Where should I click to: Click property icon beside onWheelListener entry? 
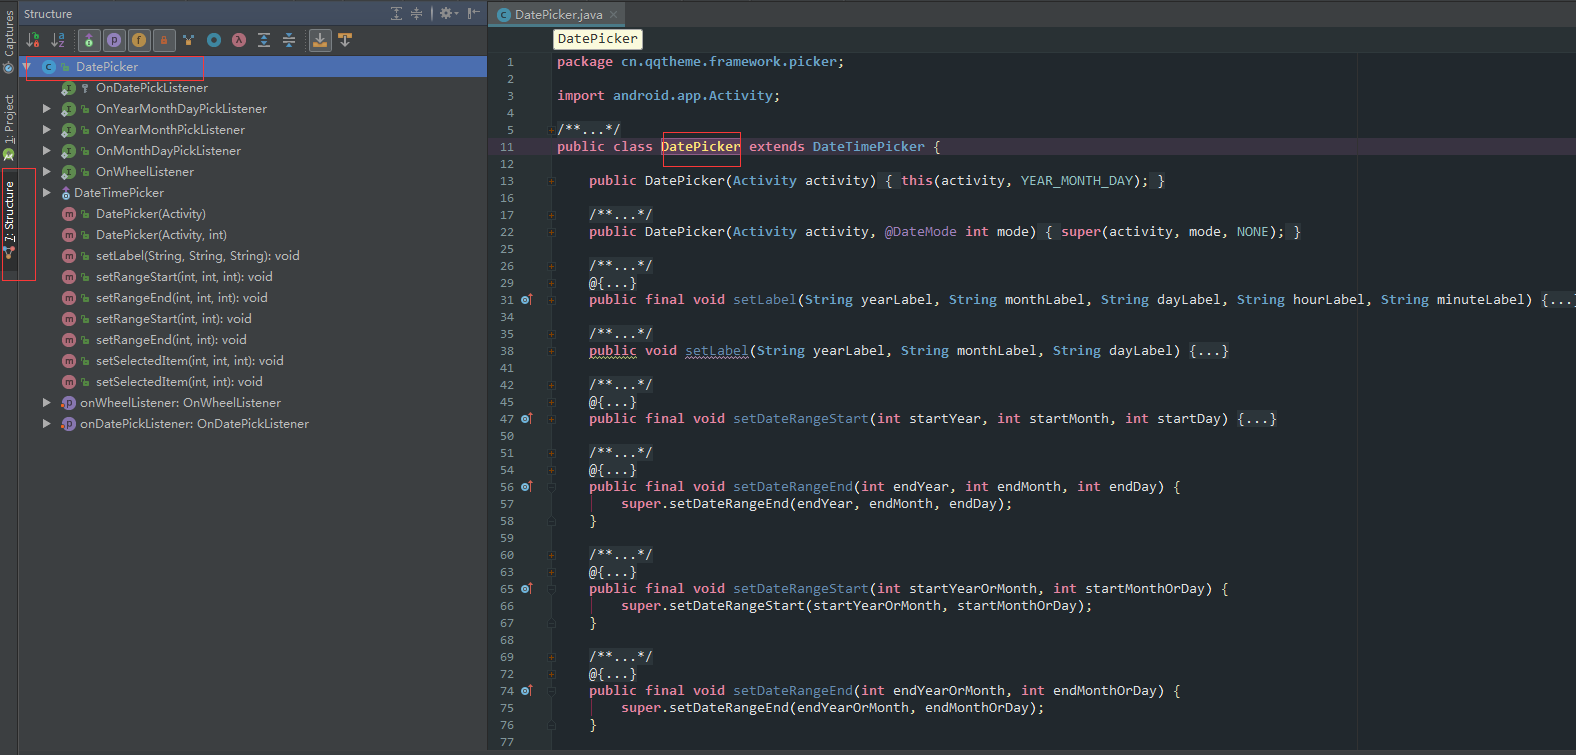68,403
